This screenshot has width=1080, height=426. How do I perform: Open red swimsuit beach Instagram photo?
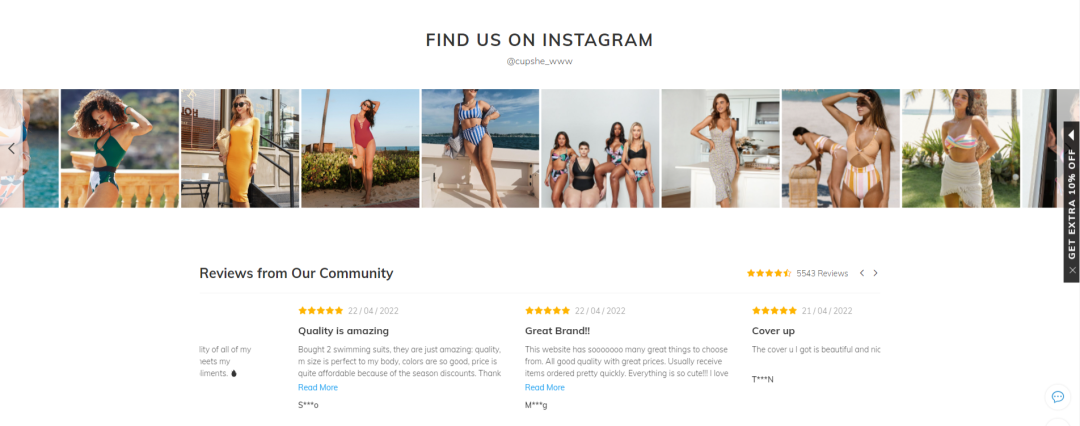click(x=360, y=148)
